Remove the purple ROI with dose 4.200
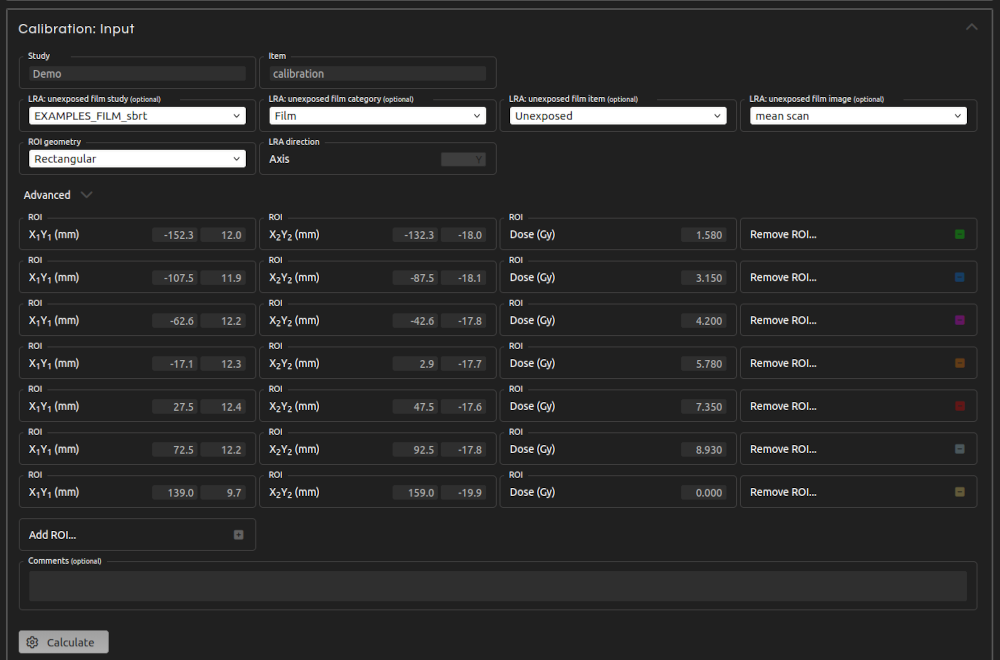This screenshot has height=660, width=1000. click(959, 320)
